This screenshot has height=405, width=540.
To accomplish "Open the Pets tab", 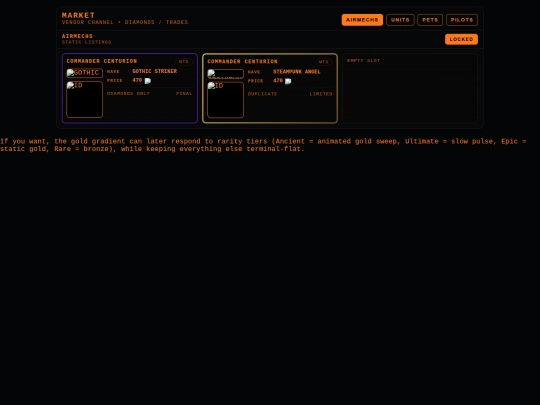I will pos(430,20).
